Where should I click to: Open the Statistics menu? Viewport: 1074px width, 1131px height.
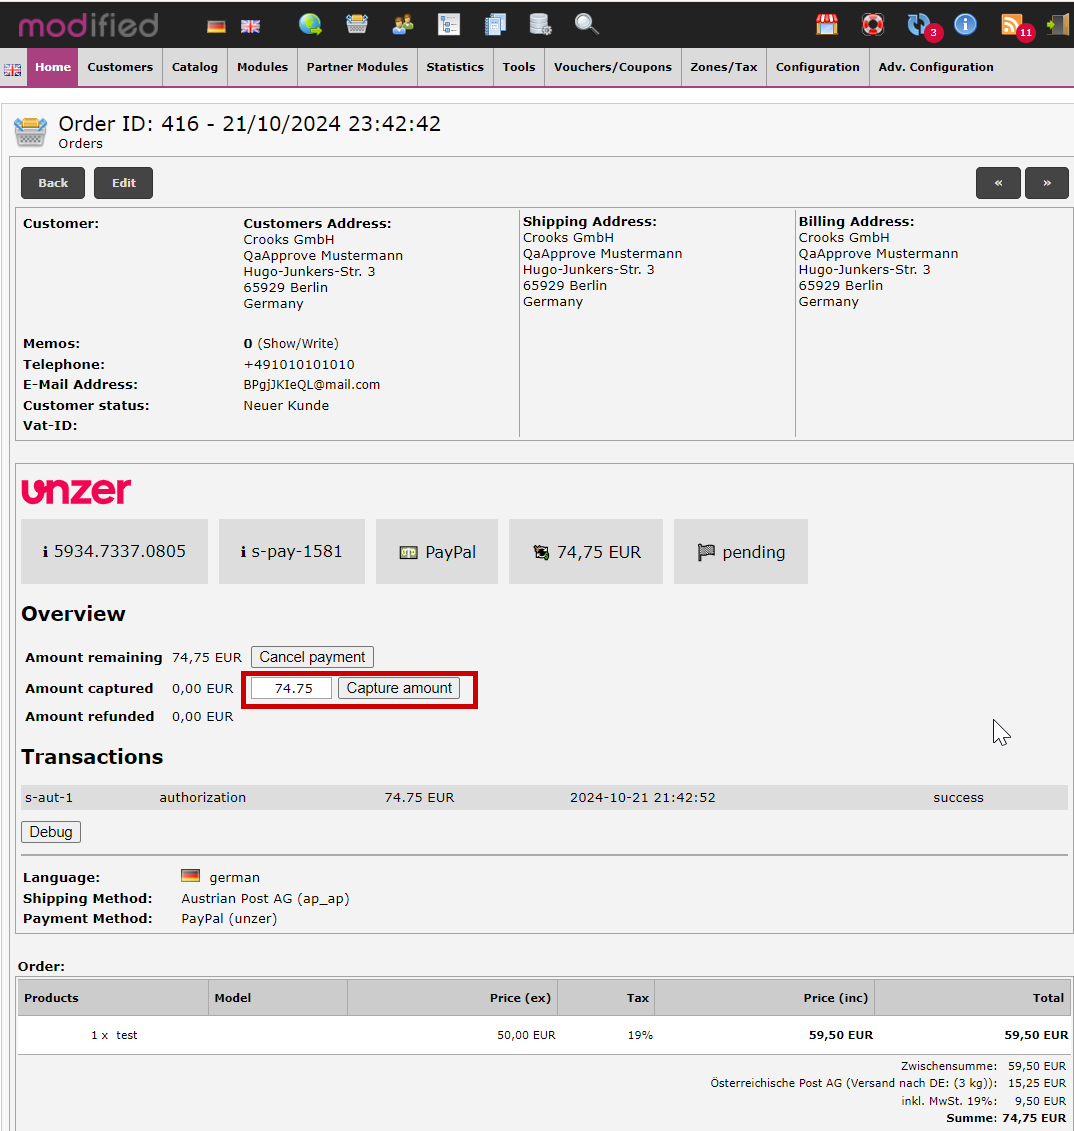pos(455,67)
